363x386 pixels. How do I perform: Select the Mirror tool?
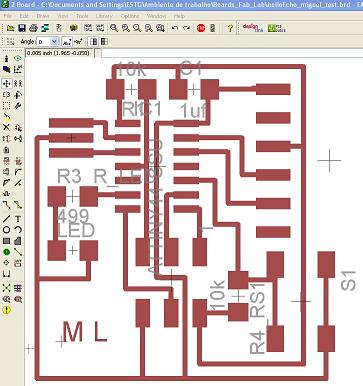7,95
